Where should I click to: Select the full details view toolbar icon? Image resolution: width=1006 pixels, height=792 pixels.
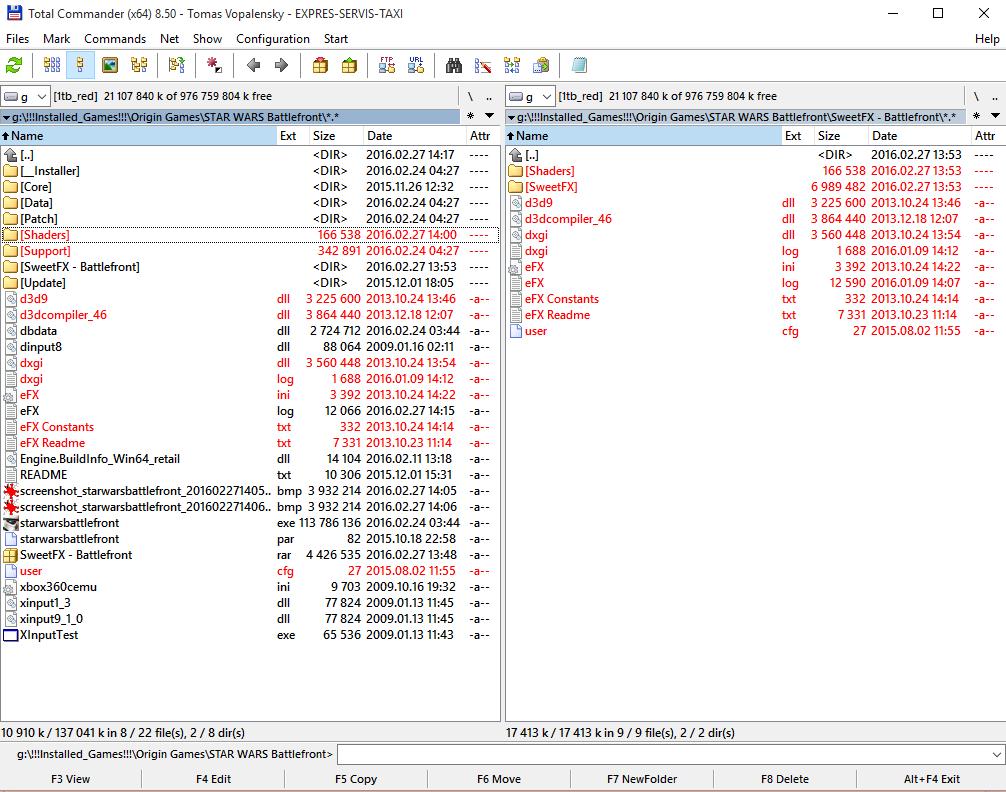click(x=80, y=65)
